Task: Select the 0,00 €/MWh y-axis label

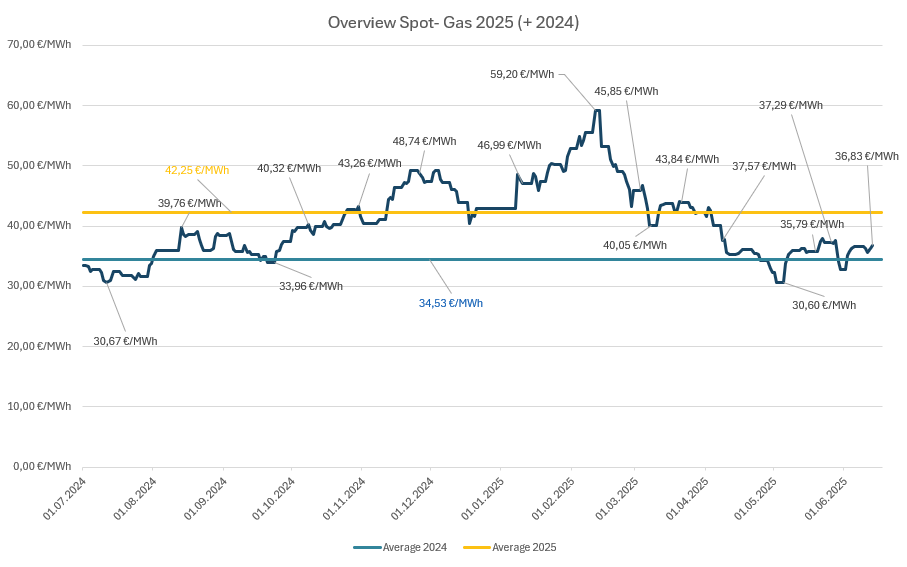Action: click(x=41, y=466)
